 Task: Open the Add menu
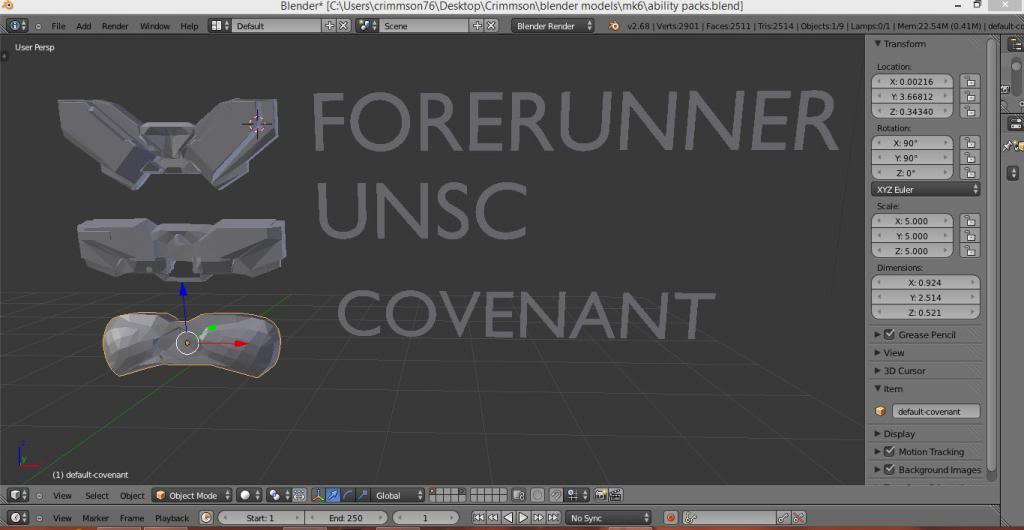coord(84,26)
